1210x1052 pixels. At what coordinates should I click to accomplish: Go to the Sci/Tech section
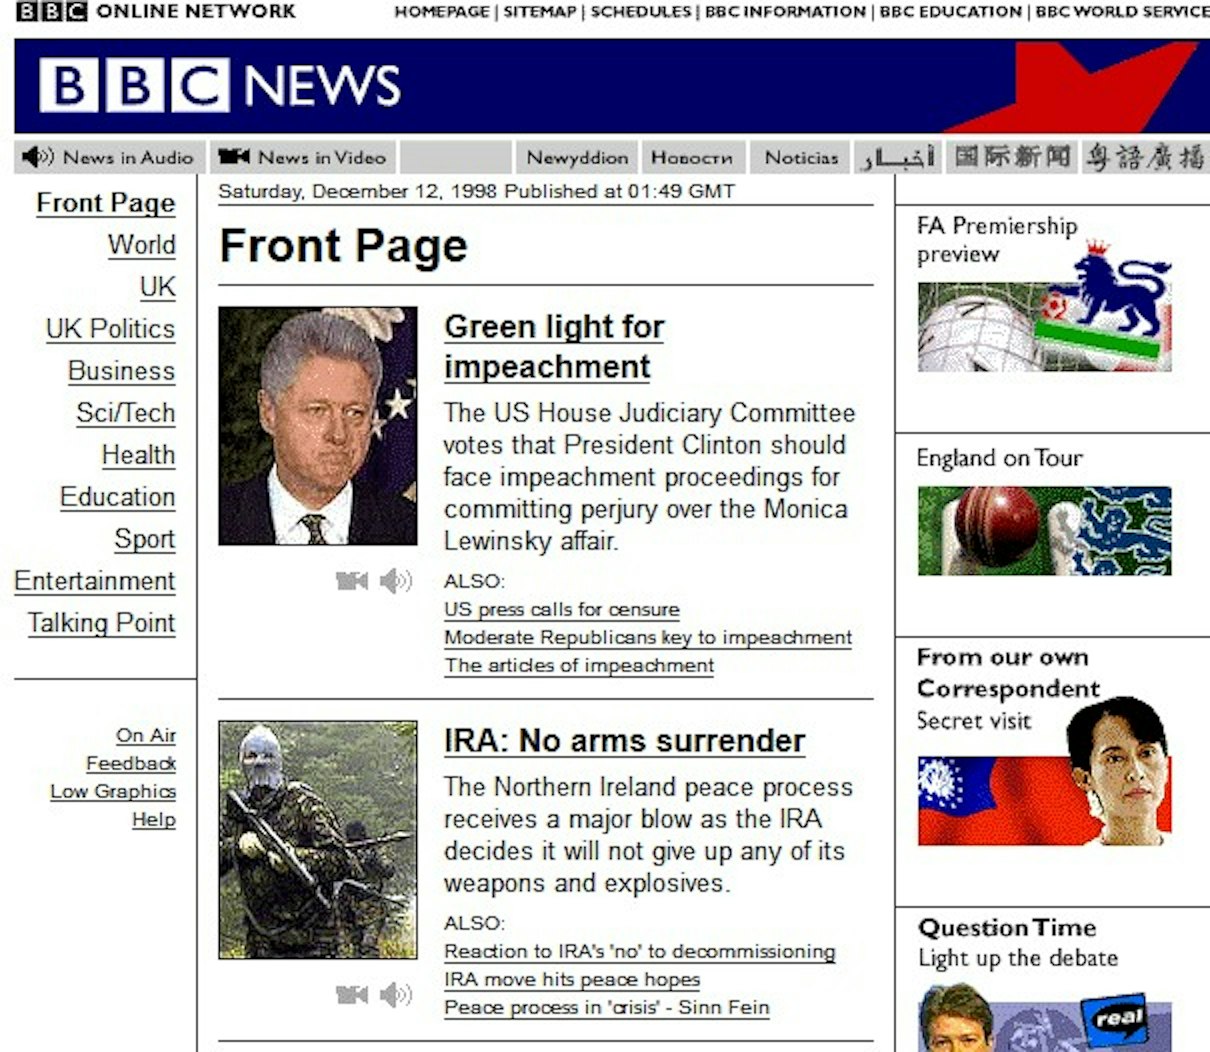tap(126, 413)
